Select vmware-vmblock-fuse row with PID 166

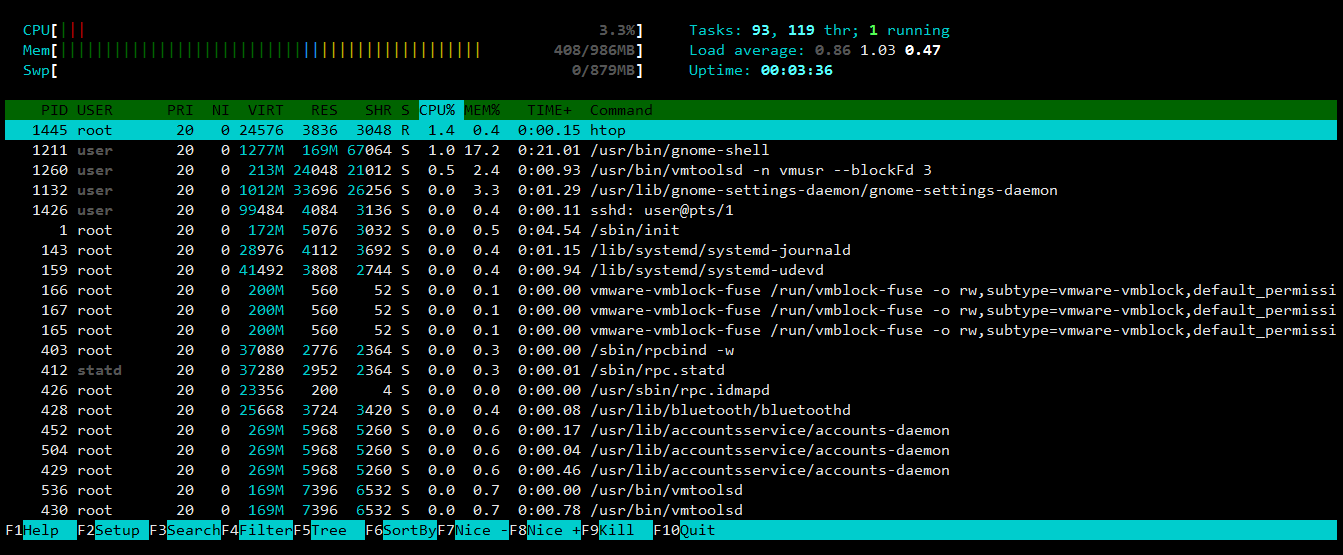click(x=671, y=290)
